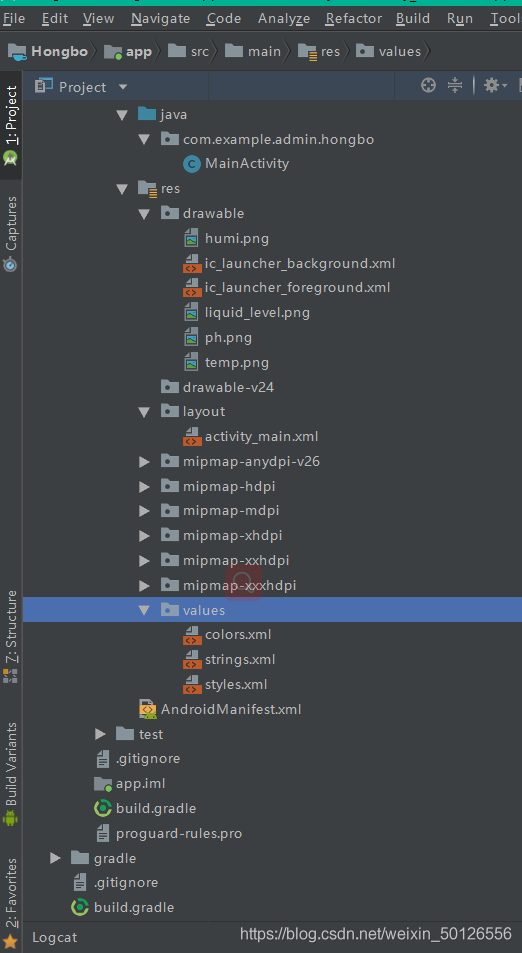
Task: Open the Refactor menu
Action: (x=354, y=18)
